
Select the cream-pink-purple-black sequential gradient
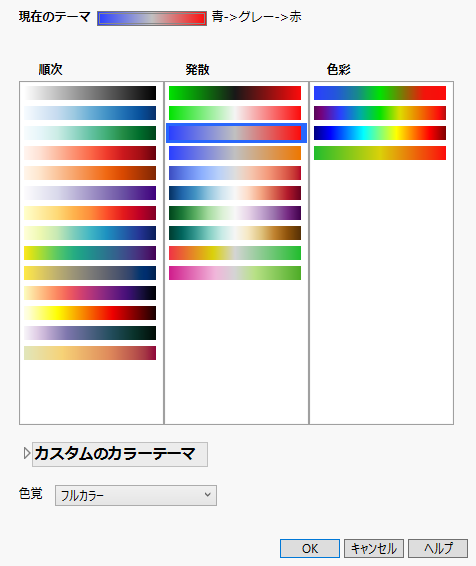(x=90, y=293)
